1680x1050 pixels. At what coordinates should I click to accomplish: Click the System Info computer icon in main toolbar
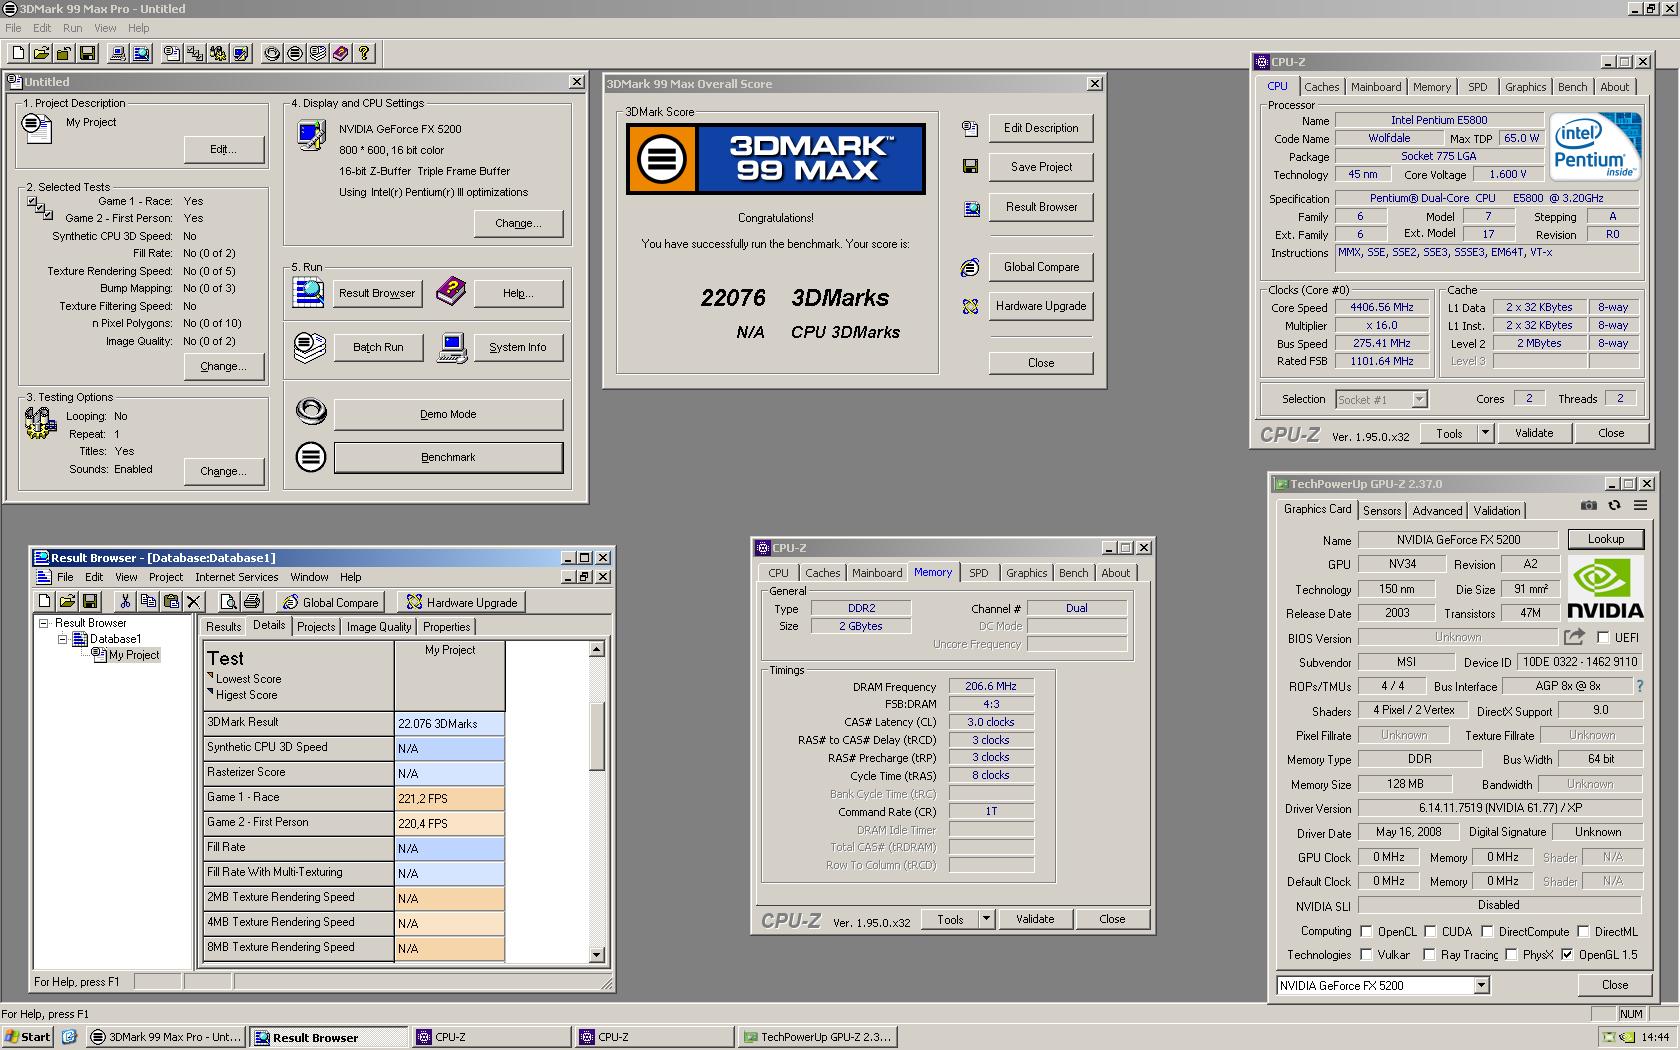[x=118, y=53]
